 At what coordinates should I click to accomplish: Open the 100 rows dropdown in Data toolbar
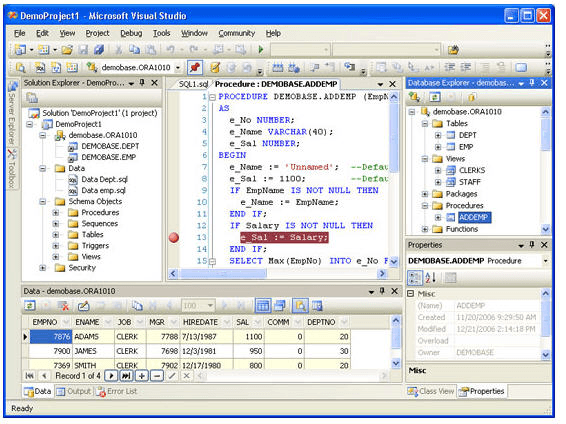[x=210, y=306]
